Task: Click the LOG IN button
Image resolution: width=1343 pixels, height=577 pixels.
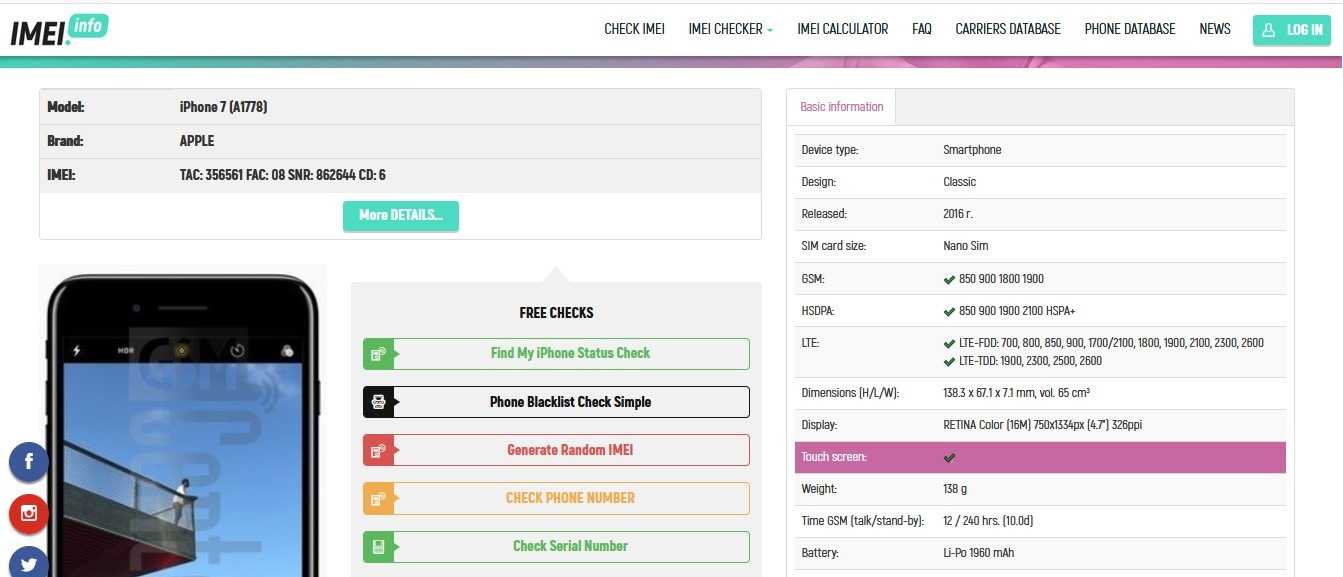Action: 1292,30
